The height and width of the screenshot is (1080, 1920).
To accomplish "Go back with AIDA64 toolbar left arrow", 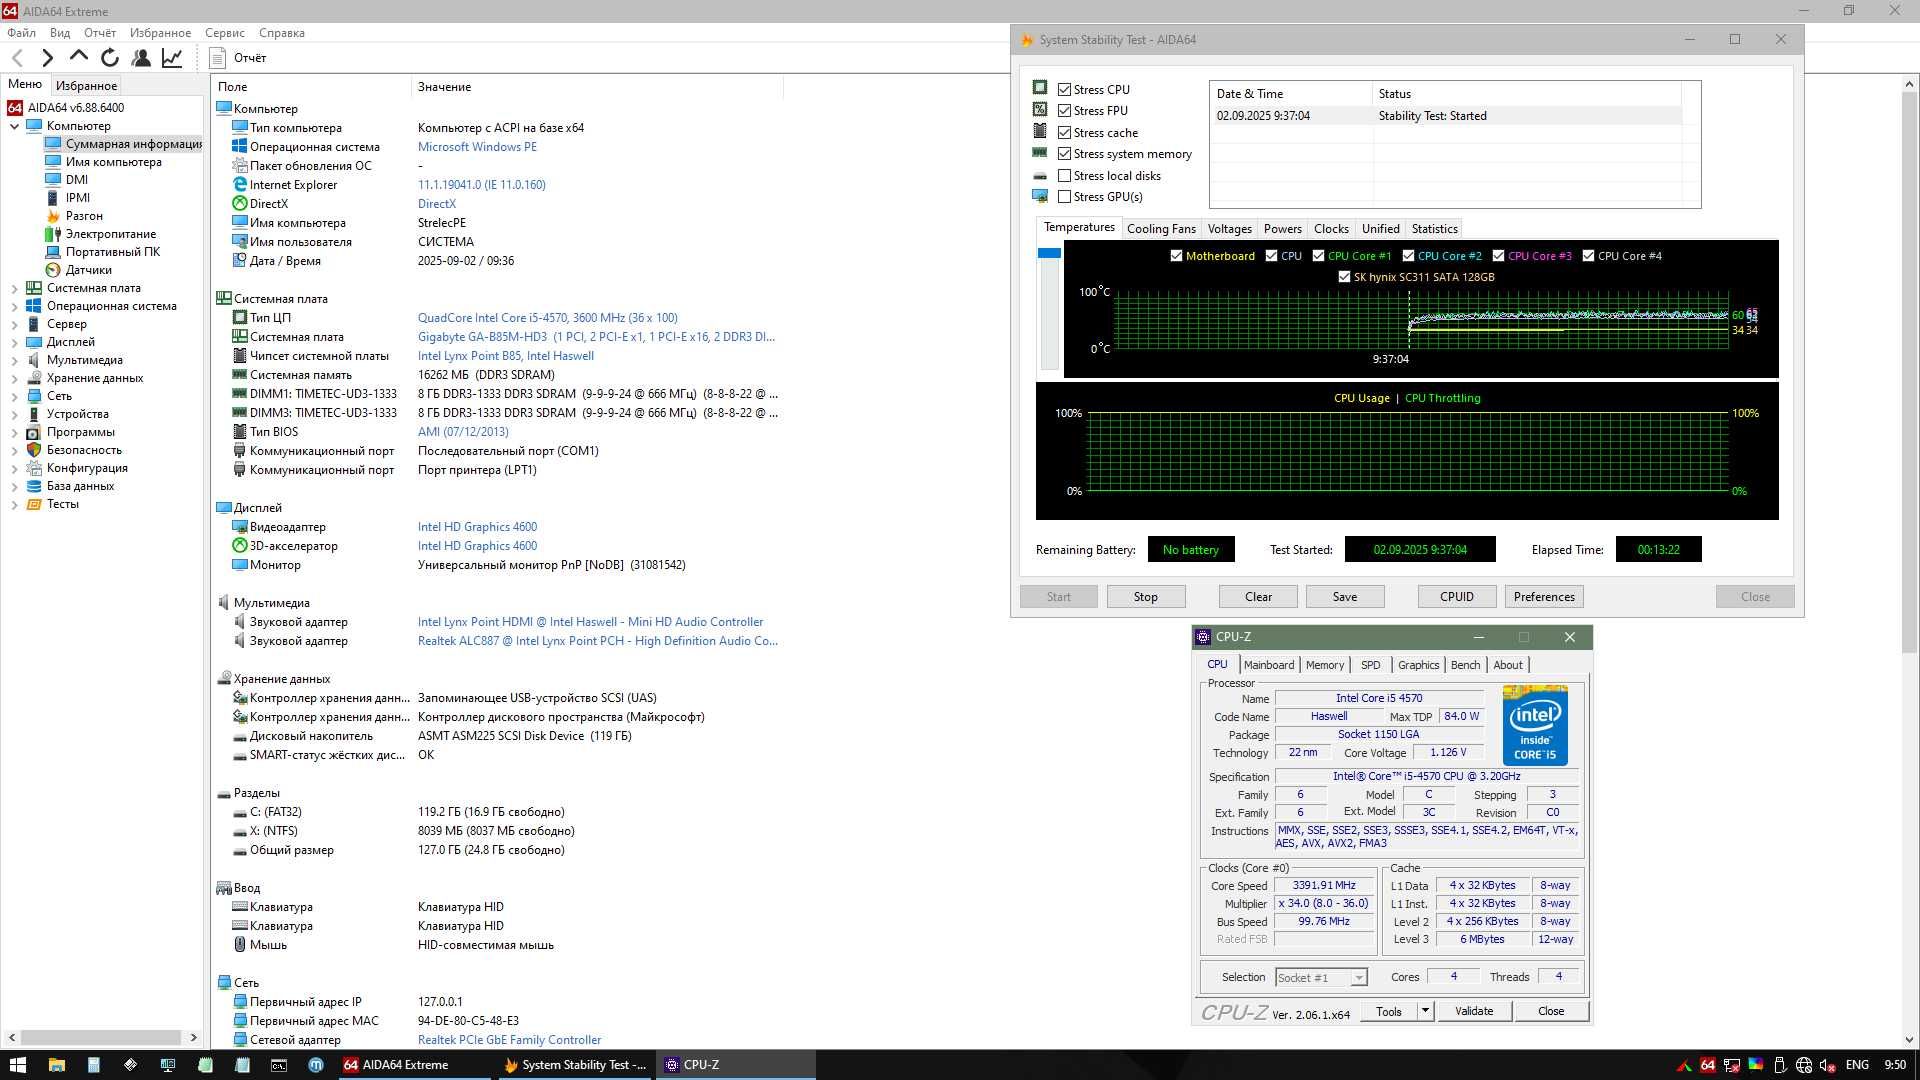I will pos(17,58).
